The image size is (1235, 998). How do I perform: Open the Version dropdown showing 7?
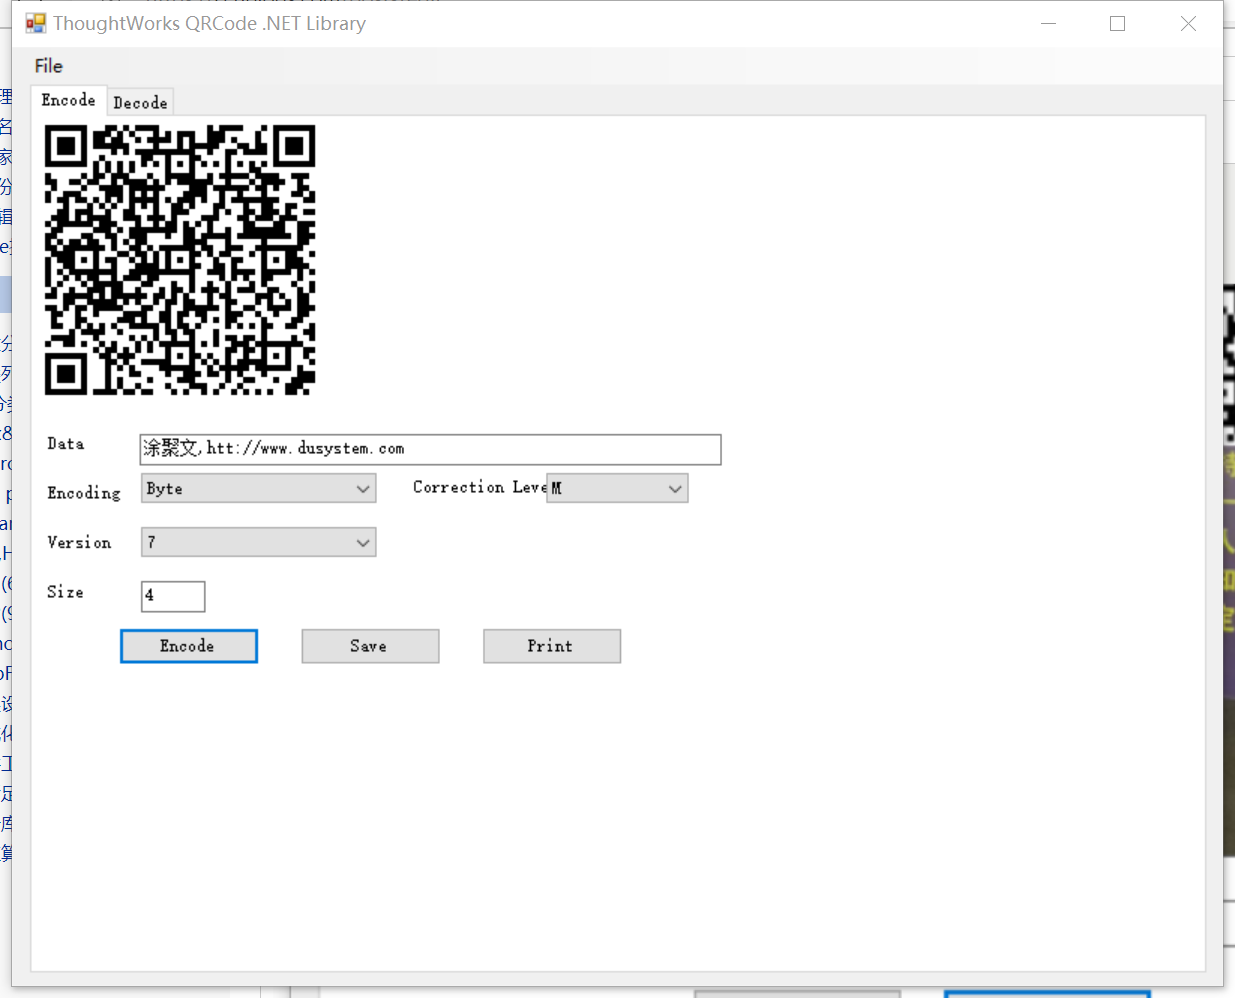click(258, 542)
